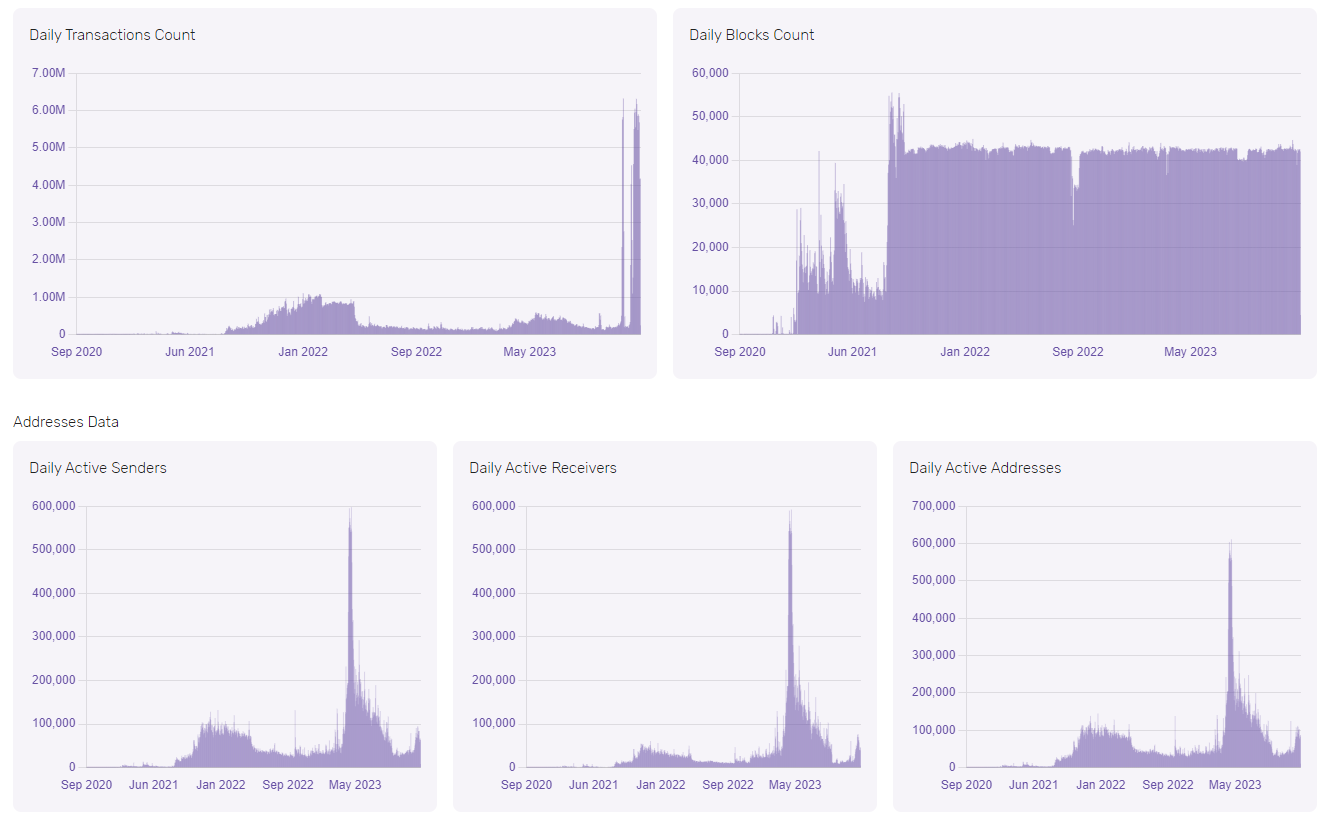This screenshot has height=823, width=1332.
Task: Click 600,000 axis label on Active Receivers chart
Action: coord(493,506)
